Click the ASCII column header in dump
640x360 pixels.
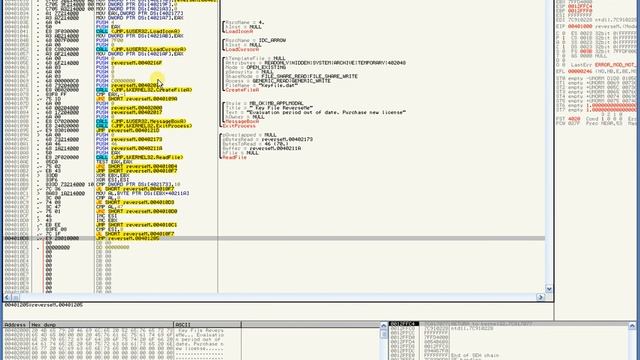(x=207, y=325)
